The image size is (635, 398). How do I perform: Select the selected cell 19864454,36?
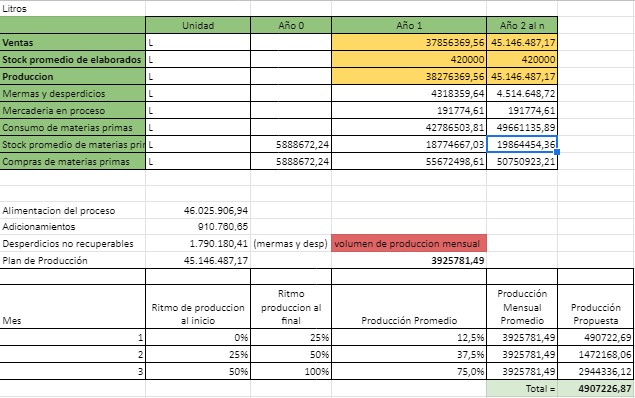point(522,145)
